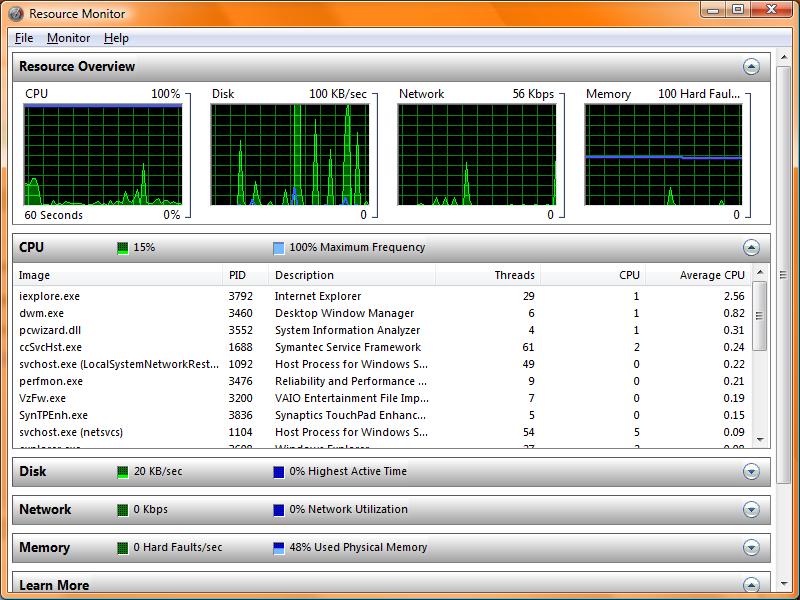
Task: Sort by the PID column header
Action: [245, 275]
